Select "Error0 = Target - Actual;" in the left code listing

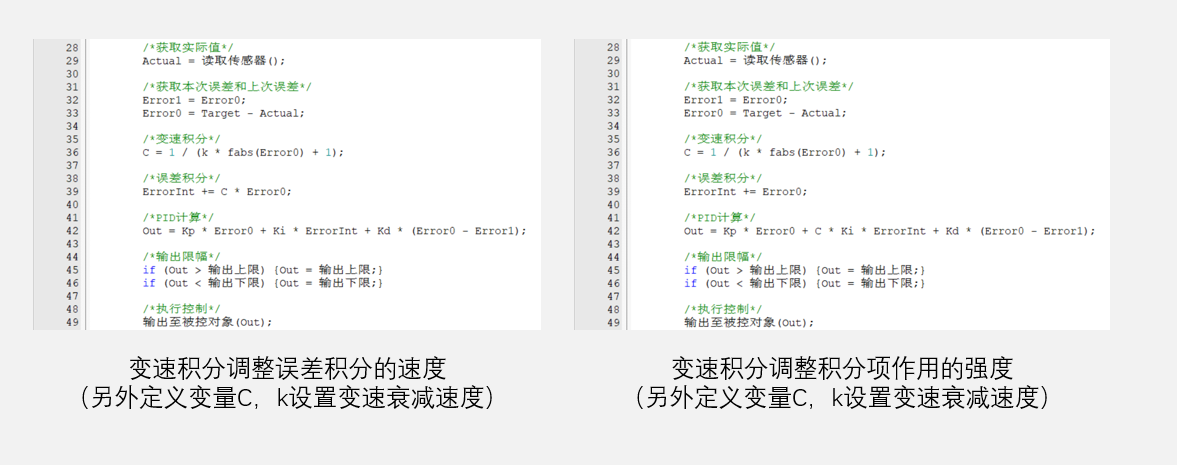point(223,113)
